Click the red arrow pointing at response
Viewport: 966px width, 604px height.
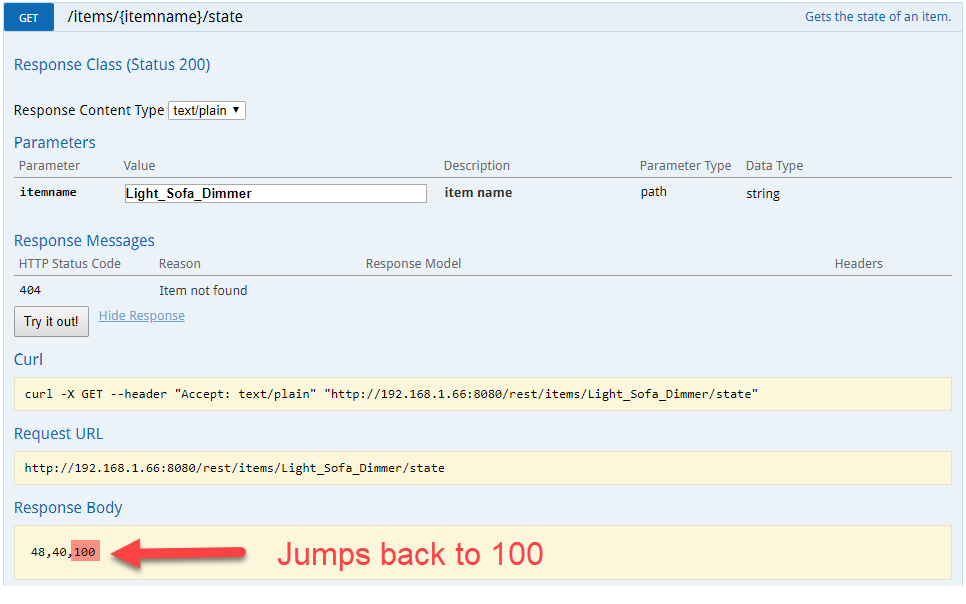pyautogui.click(x=178, y=553)
